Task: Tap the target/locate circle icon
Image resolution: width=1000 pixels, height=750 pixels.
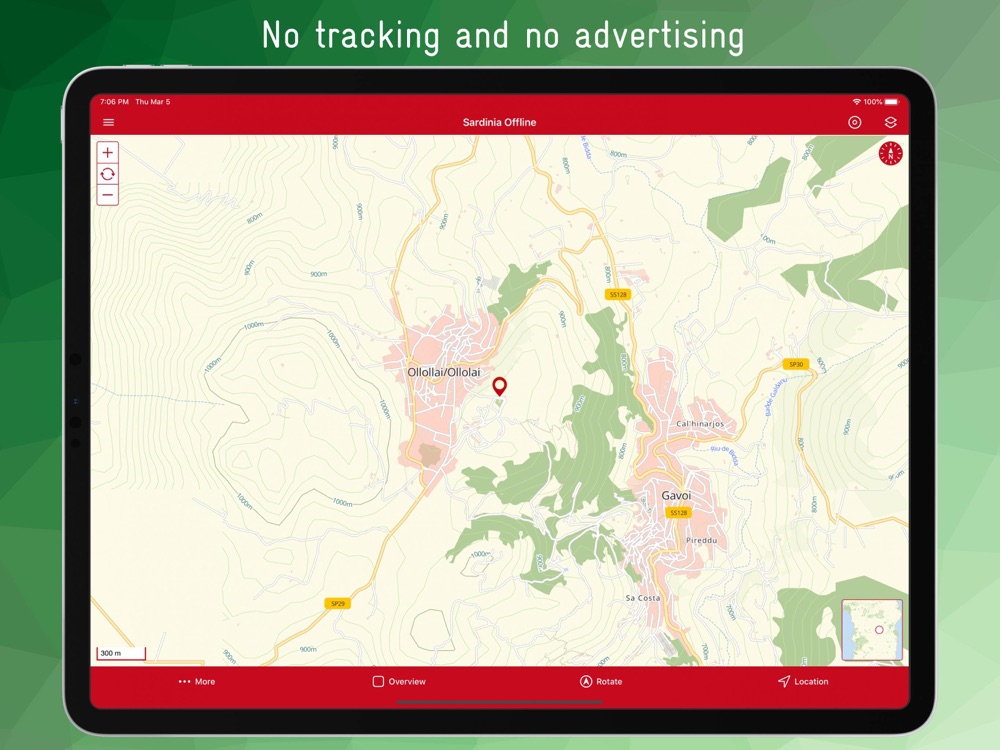Action: tap(855, 122)
